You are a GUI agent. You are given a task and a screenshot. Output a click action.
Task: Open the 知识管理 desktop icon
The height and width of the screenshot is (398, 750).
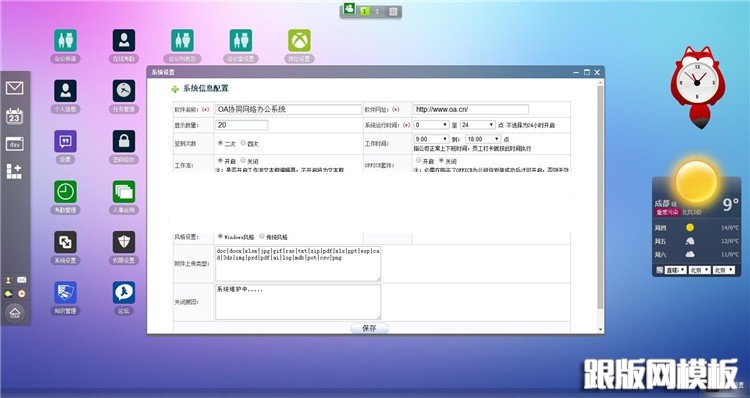click(66, 293)
